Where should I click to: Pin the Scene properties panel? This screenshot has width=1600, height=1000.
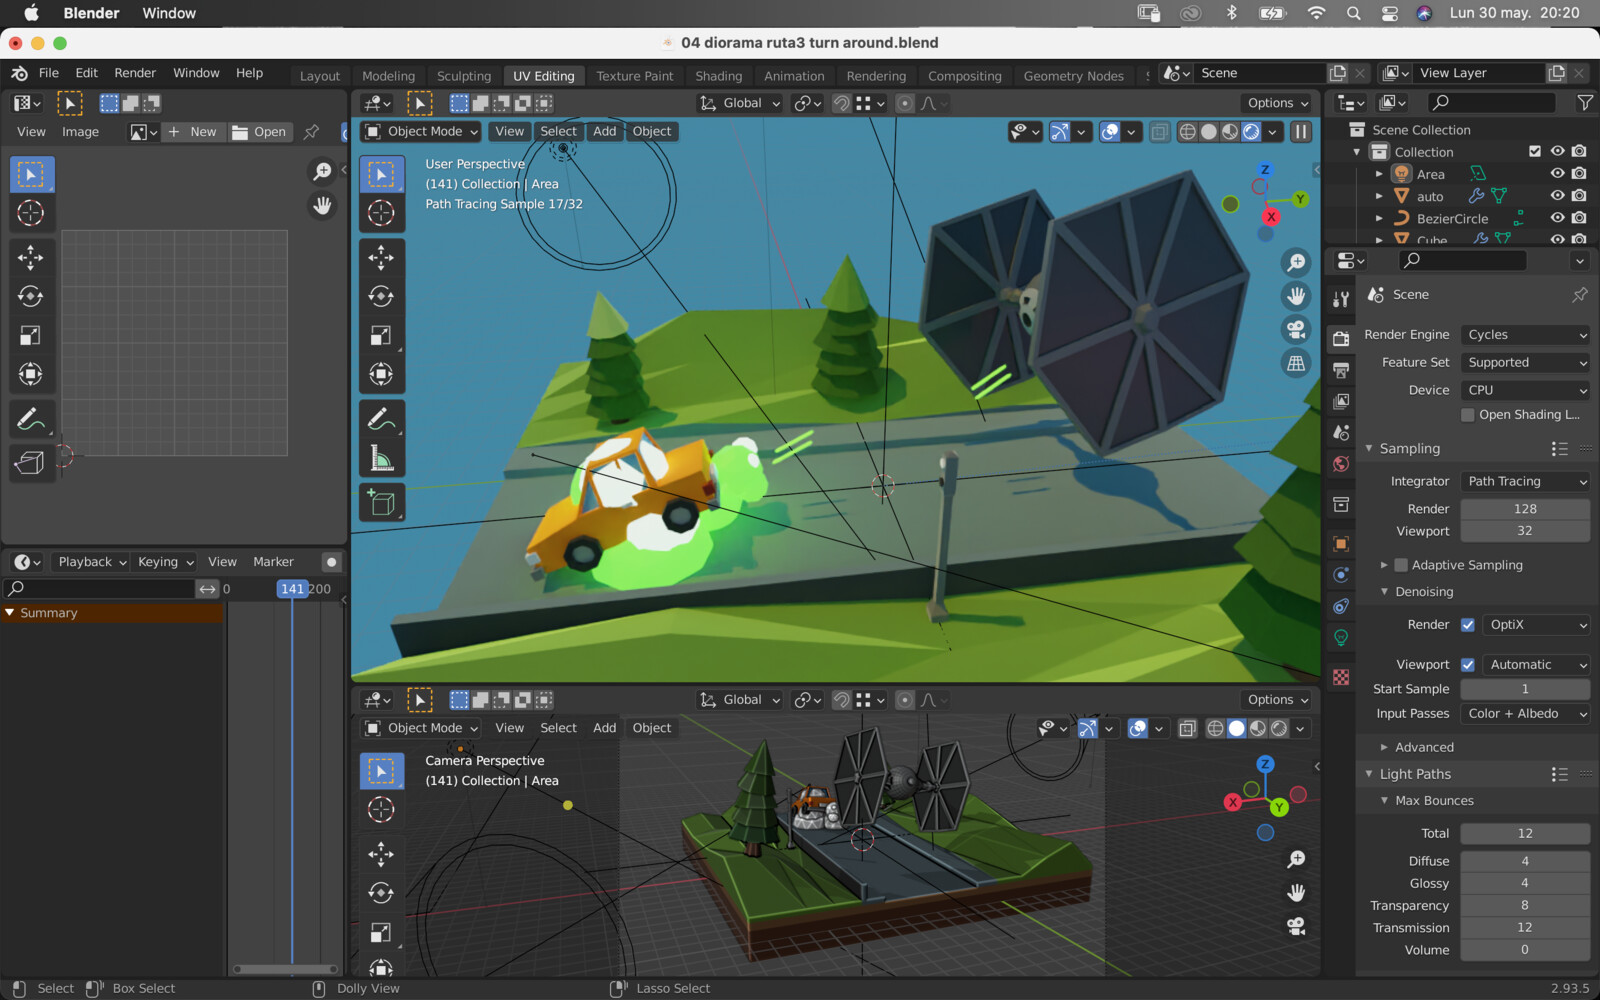1579,295
